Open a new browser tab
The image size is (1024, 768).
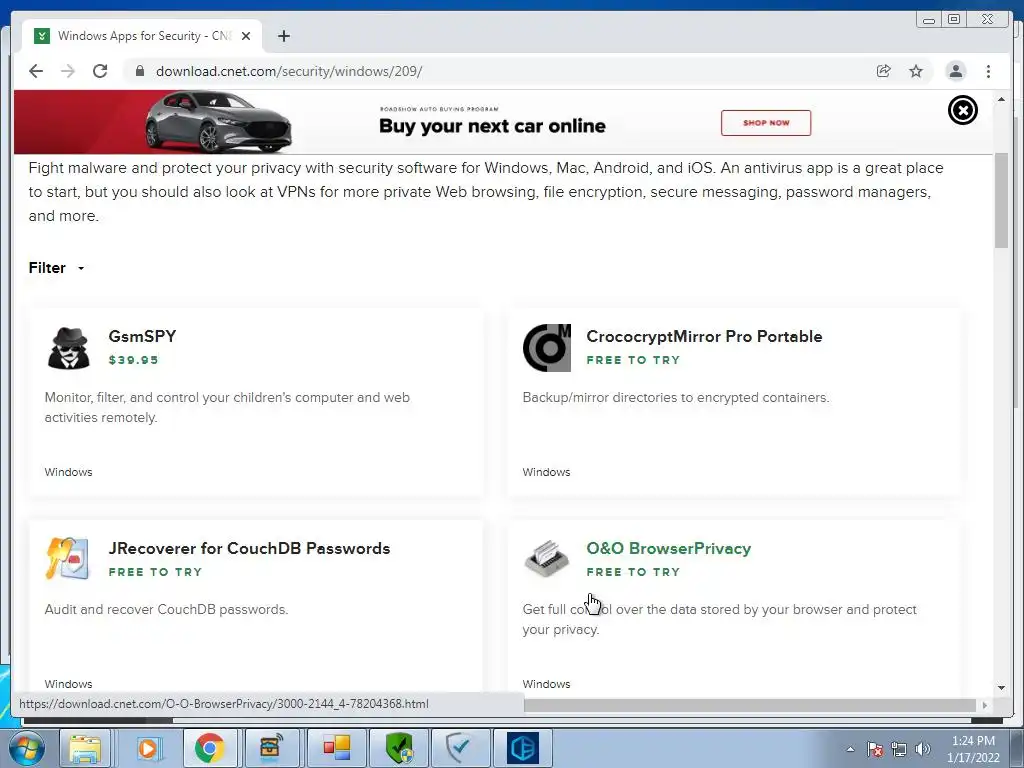click(x=283, y=36)
